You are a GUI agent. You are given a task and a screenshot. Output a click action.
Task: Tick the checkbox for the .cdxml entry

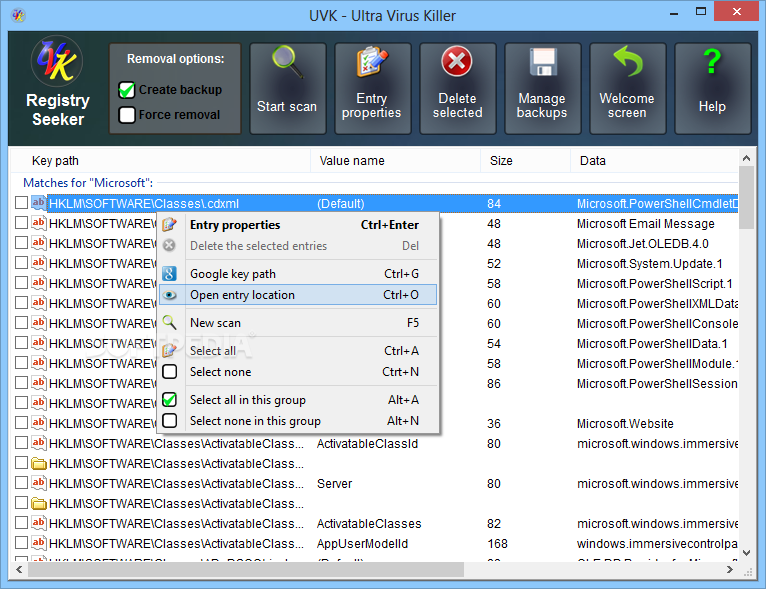[x=21, y=203]
